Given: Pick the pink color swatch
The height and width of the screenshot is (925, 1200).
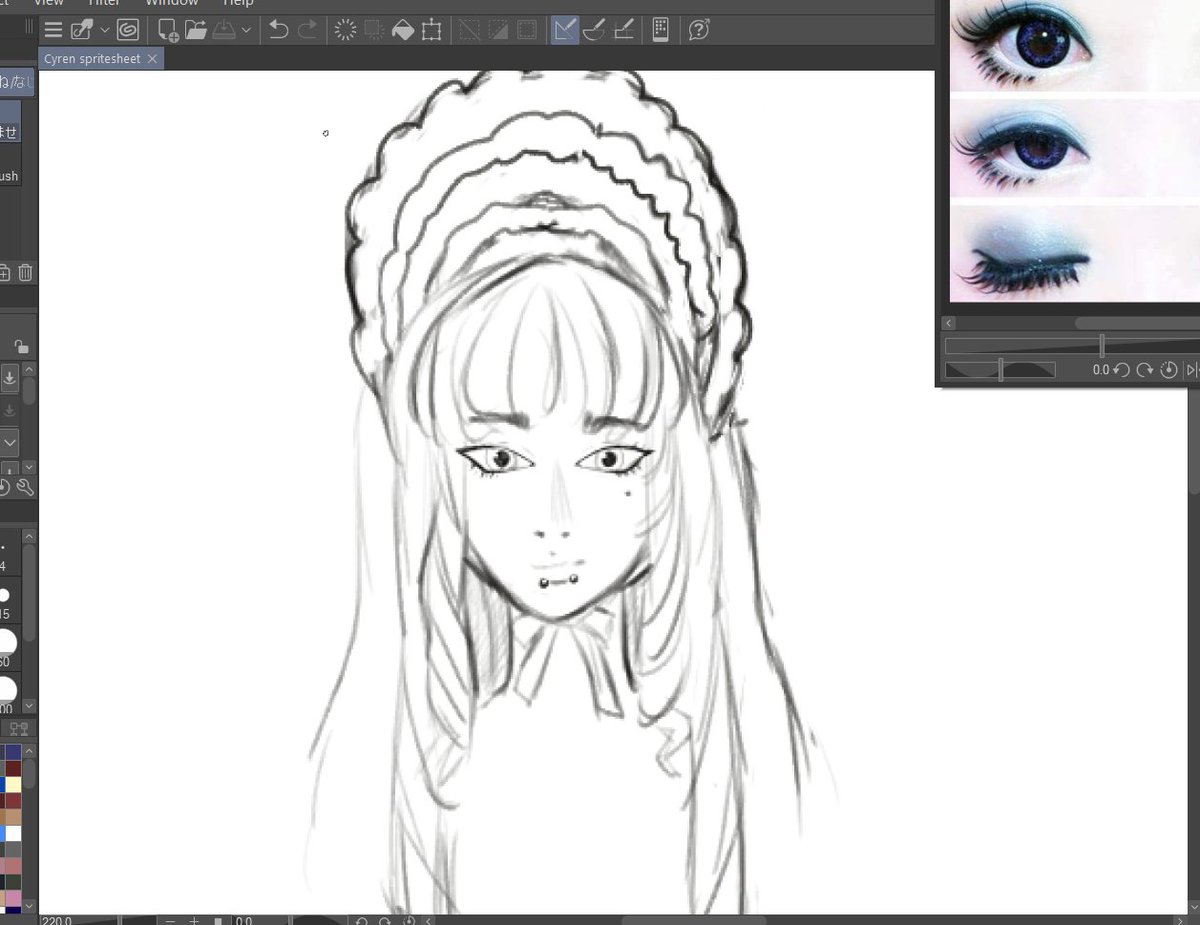Looking at the screenshot, I should point(13,898).
